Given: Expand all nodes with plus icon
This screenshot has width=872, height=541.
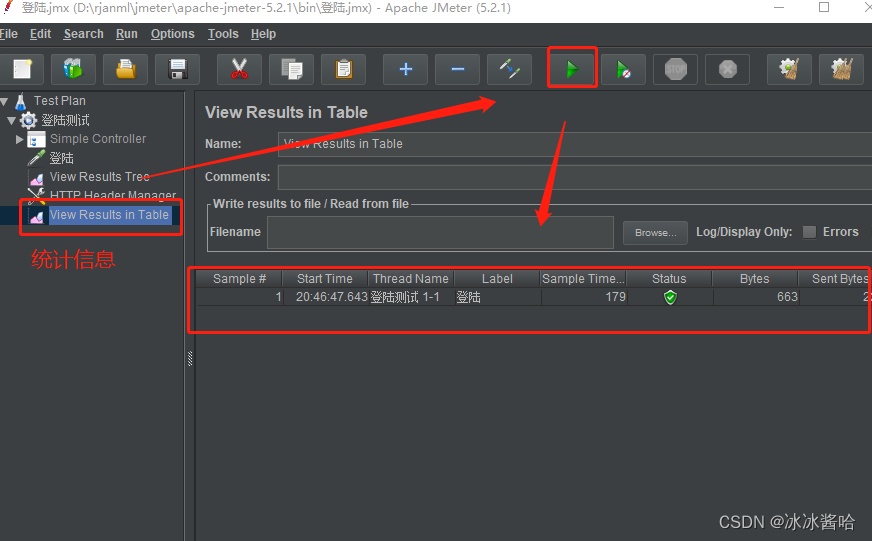Looking at the screenshot, I should coord(405,70).
